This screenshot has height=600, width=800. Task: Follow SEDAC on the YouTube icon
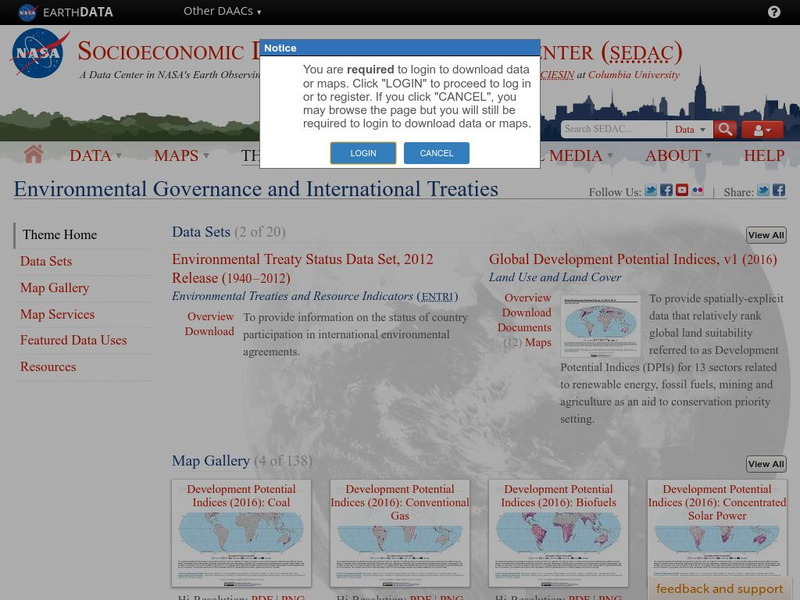(681, 190)
